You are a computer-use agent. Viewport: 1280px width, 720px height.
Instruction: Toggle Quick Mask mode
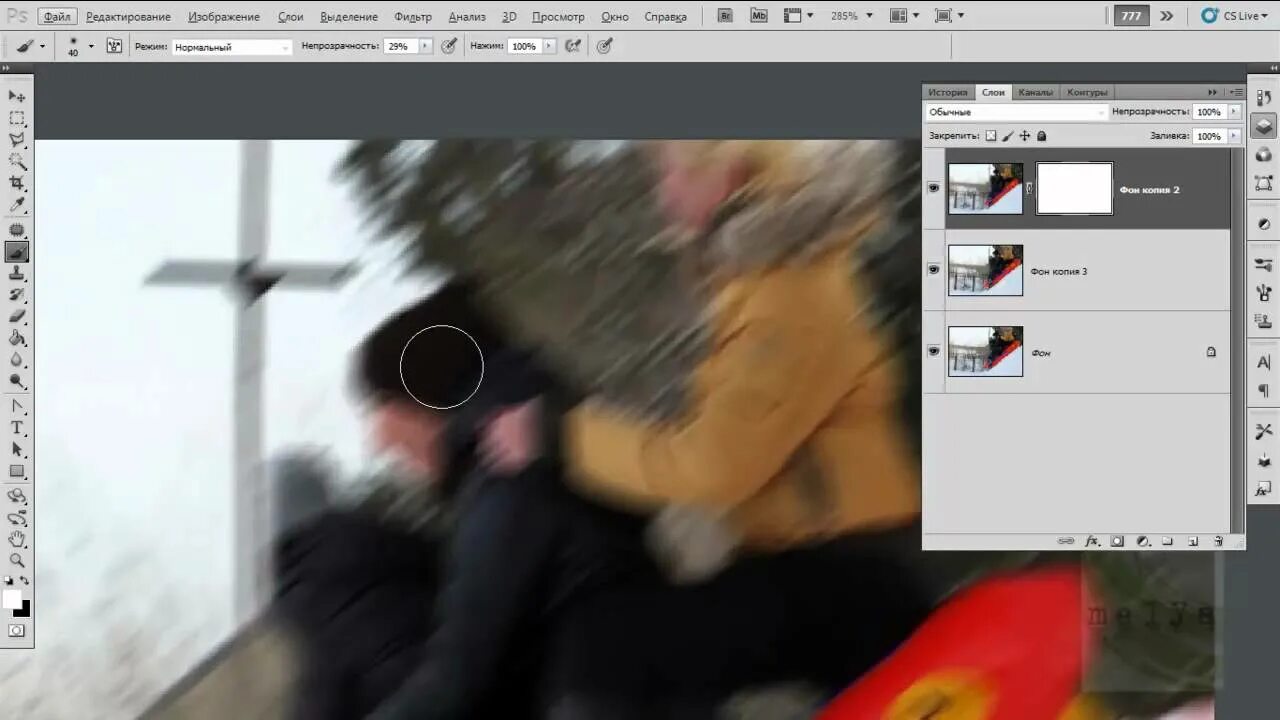tap(17, 631)
